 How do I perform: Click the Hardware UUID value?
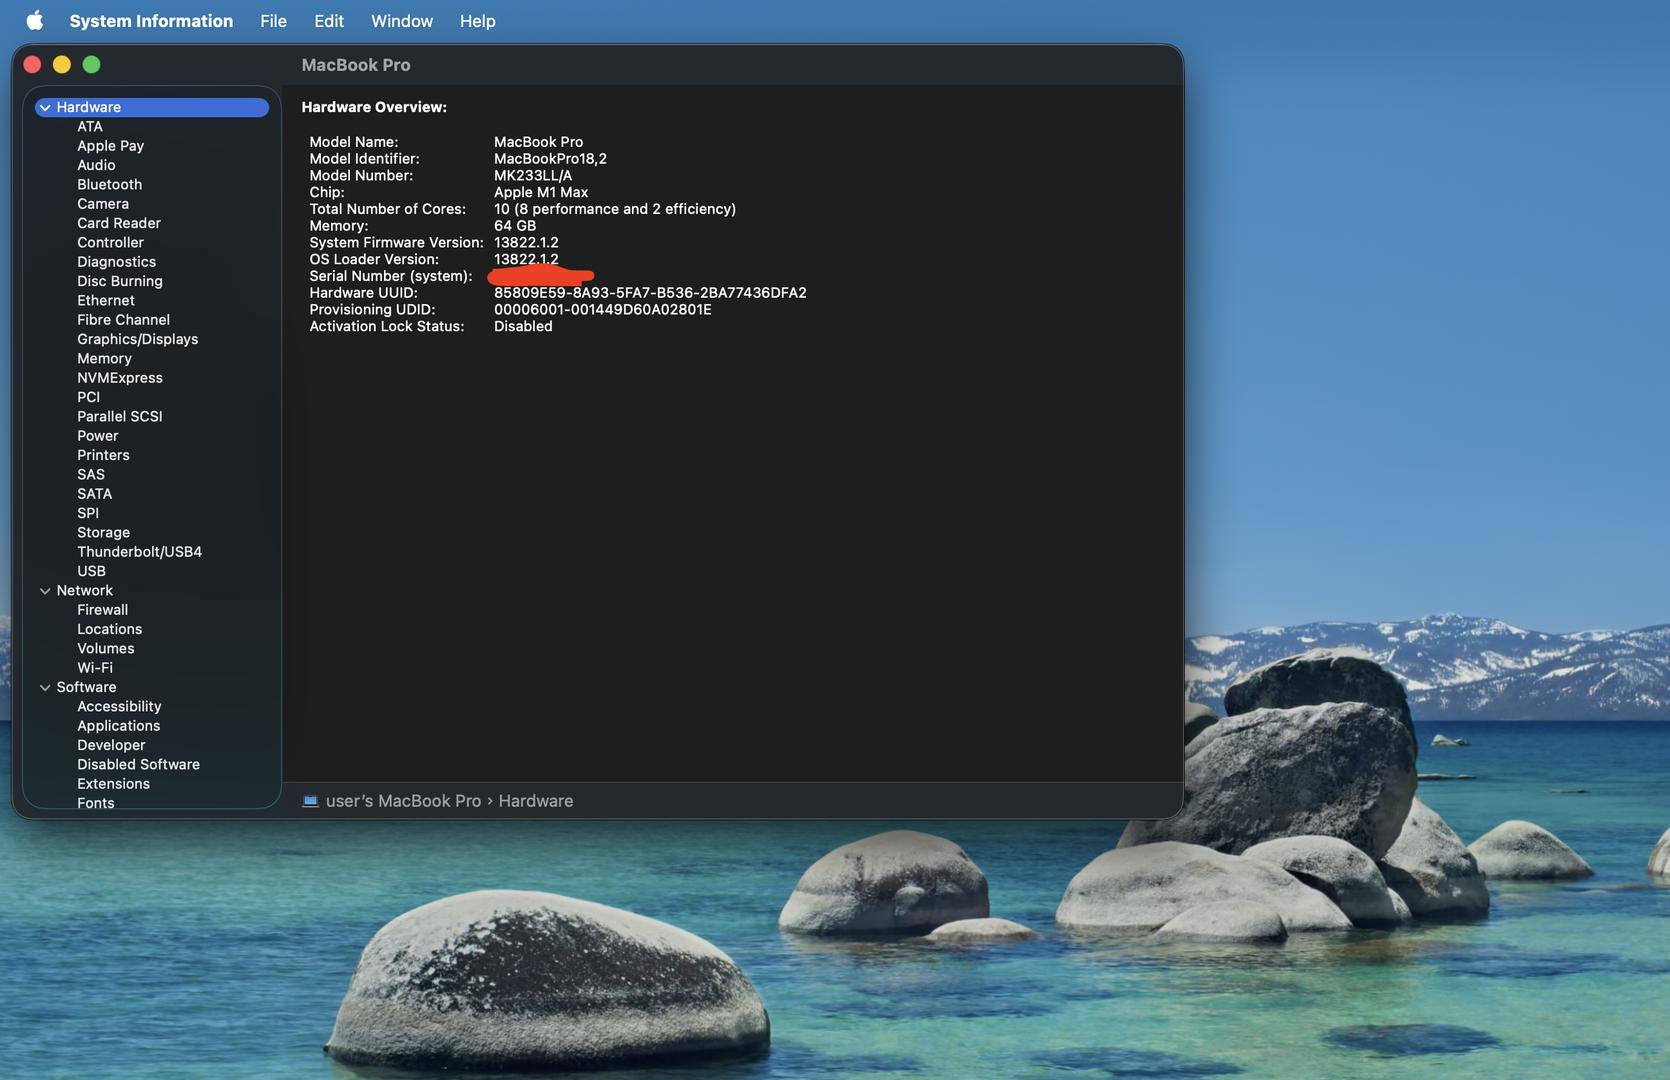click(x=649, y=293)
